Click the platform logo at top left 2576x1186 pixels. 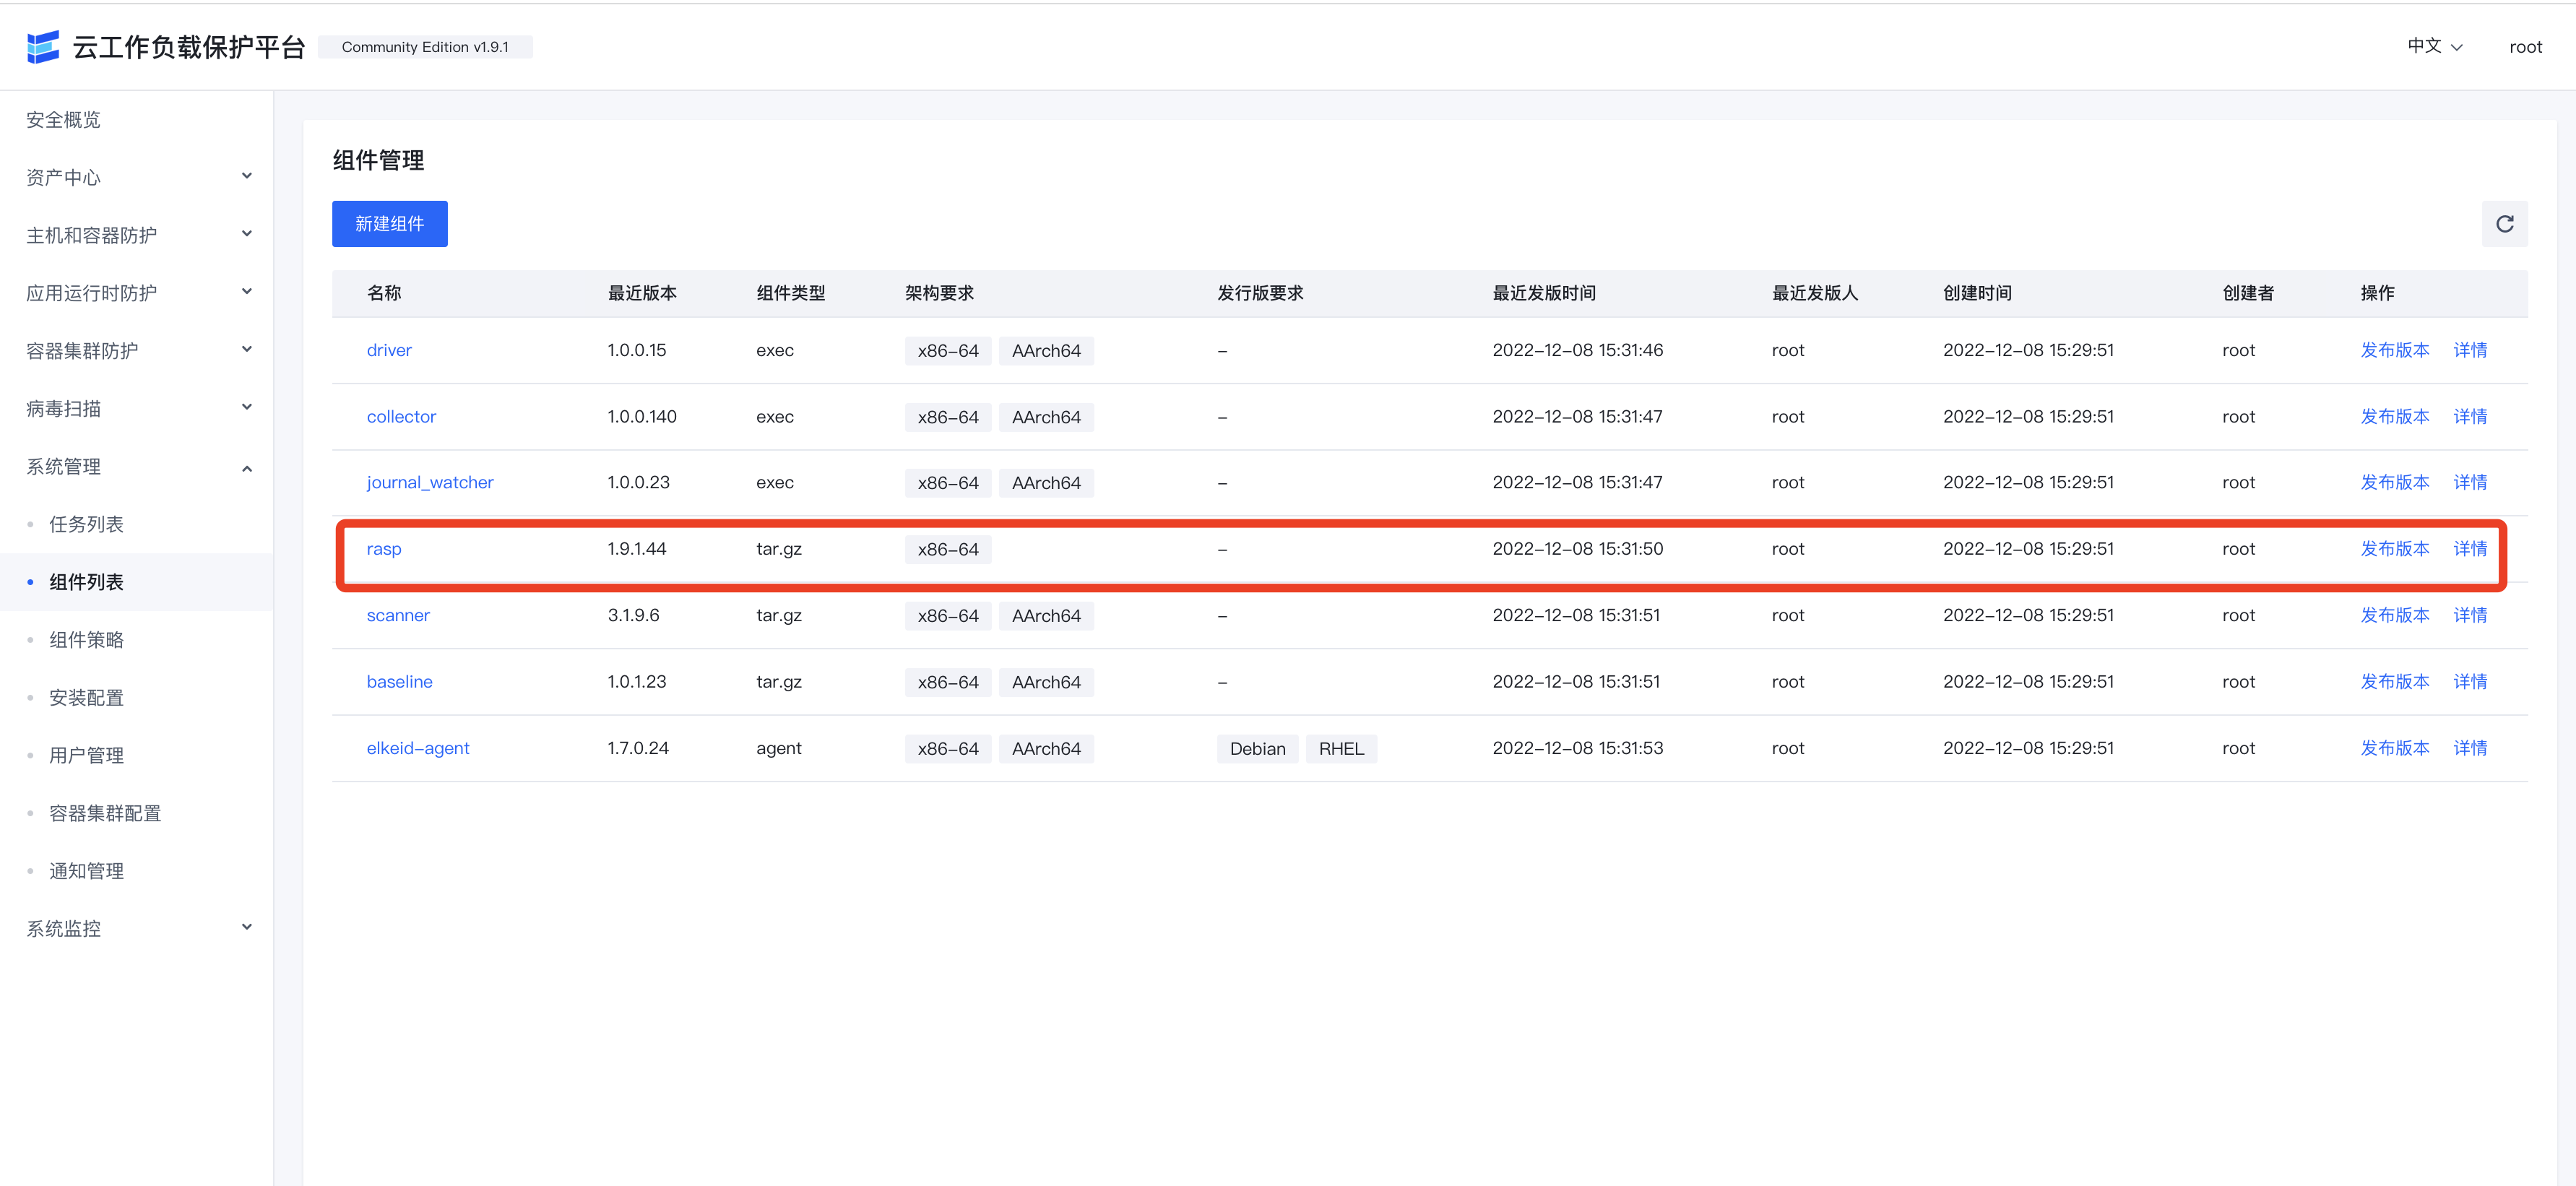pos(43,46)
